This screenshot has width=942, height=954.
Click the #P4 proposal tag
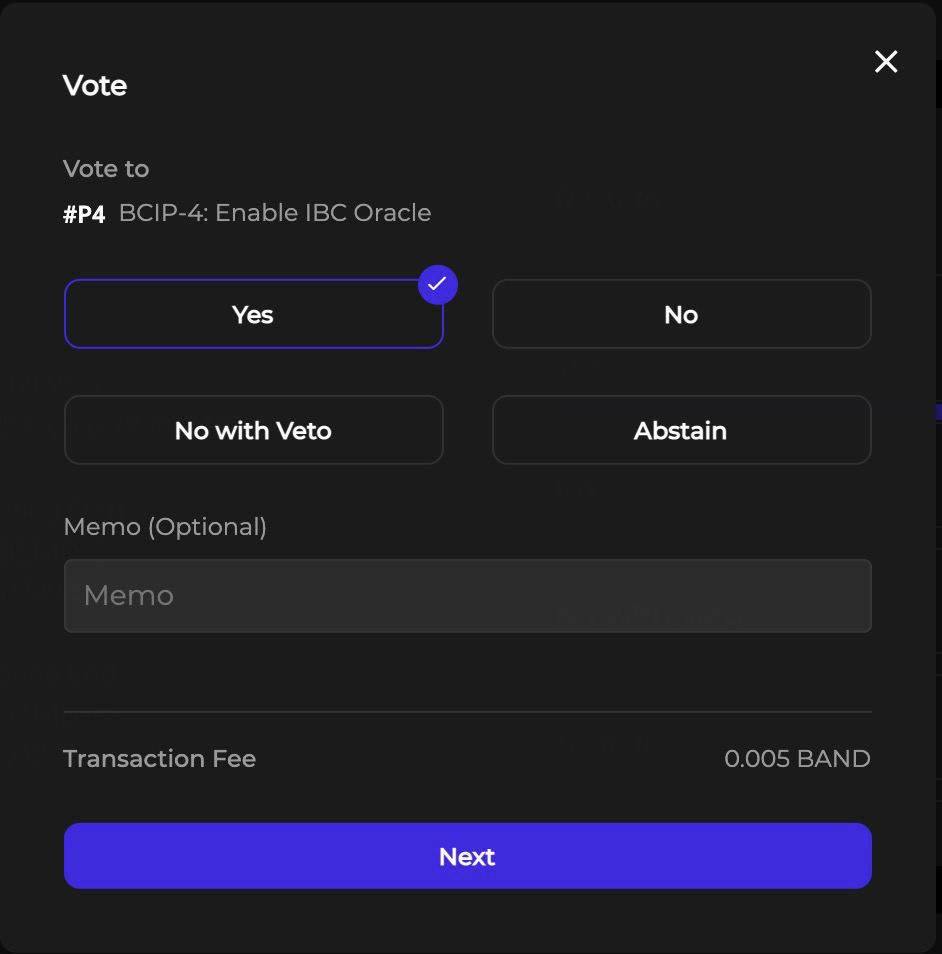tap(84, 214)
